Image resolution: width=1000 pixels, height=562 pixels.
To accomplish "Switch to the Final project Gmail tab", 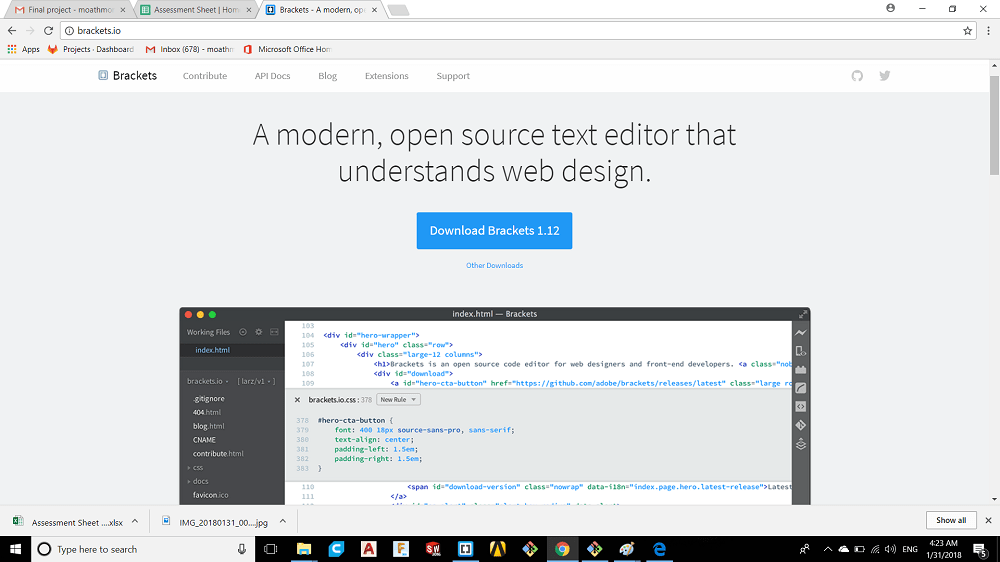I will [x=70, y=10].
